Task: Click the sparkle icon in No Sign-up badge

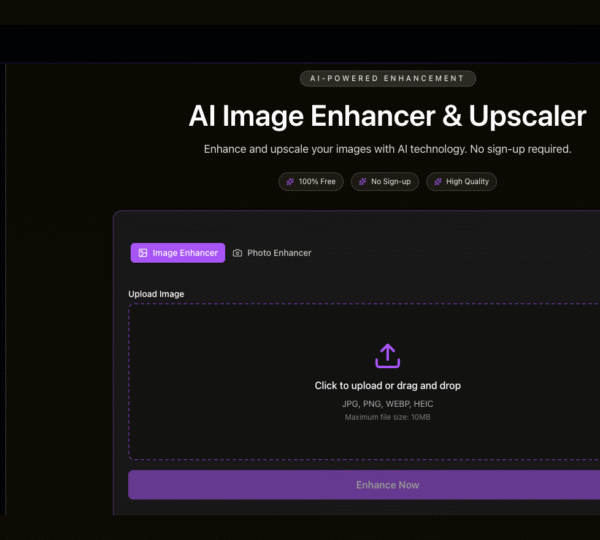Action: (362, 182)
